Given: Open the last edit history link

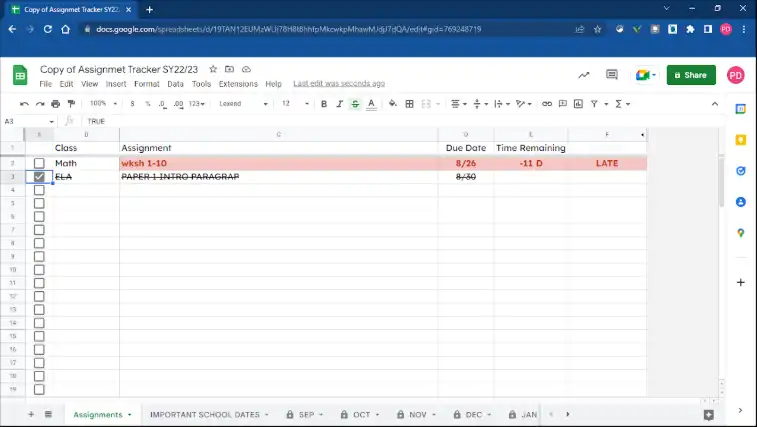Looking at the screenshot, I should point(339,84).
